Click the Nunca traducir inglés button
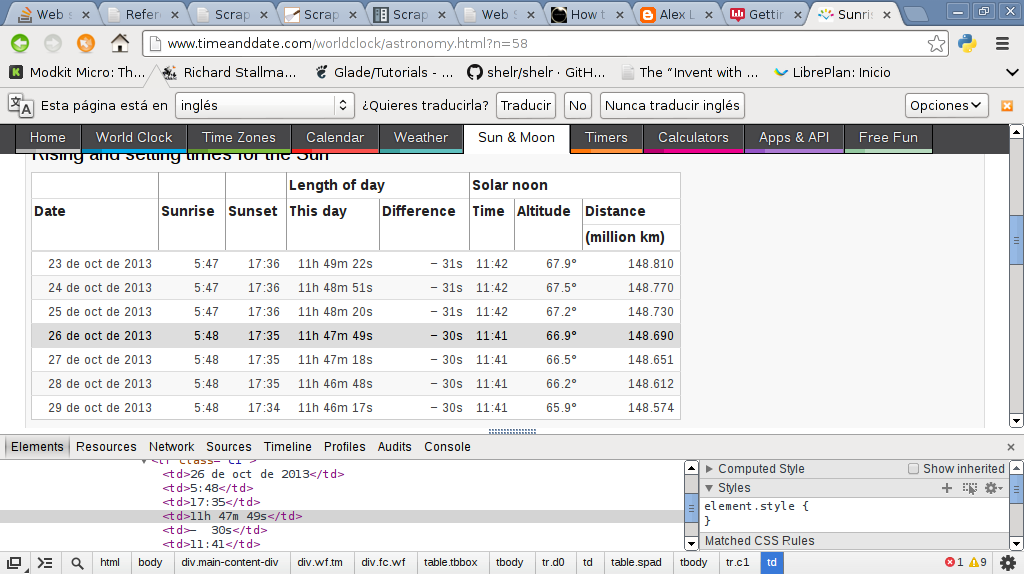1024x574 pixels. coord(673,105)
